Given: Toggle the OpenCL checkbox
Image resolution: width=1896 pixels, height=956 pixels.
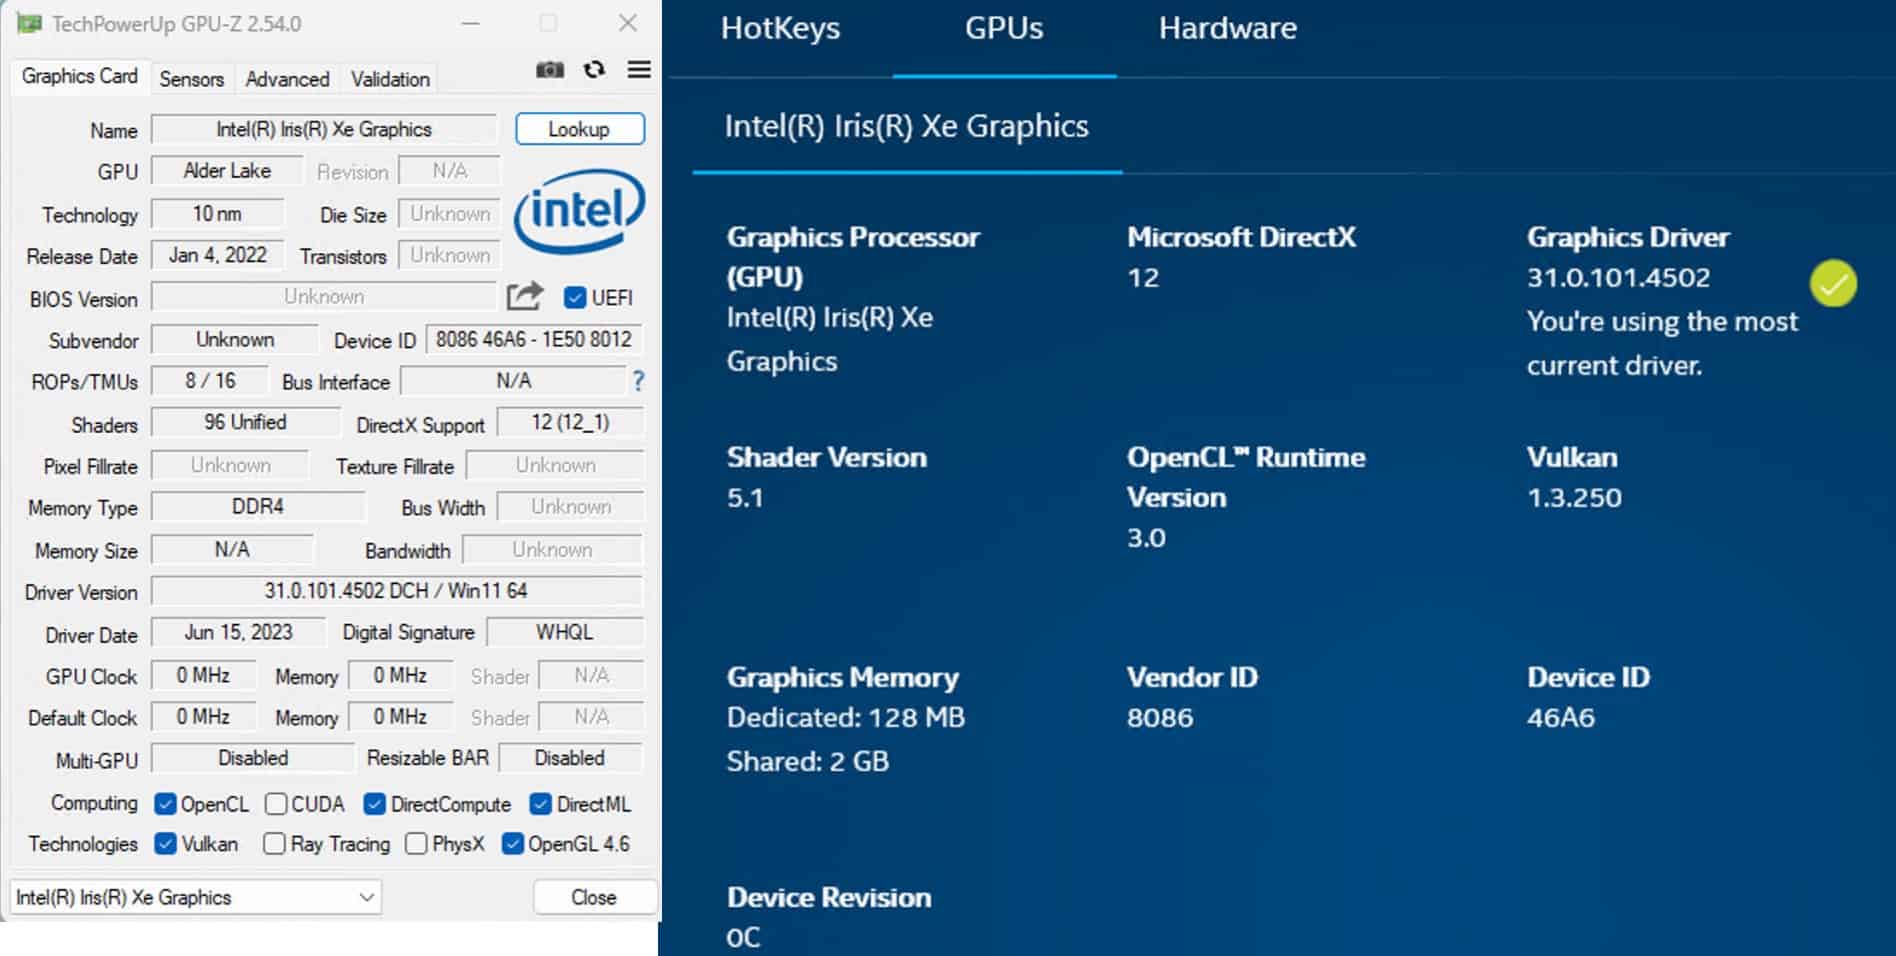Looking at the screenshot, I should [x=166, y=804].
